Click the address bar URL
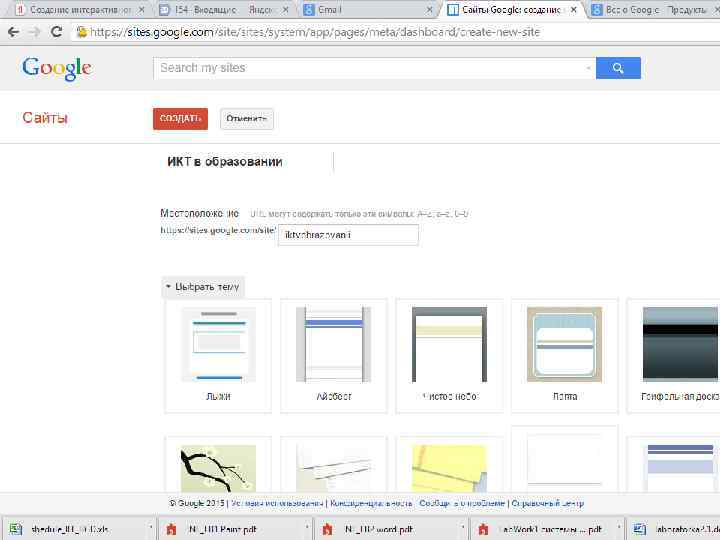 tap(315, 32)
